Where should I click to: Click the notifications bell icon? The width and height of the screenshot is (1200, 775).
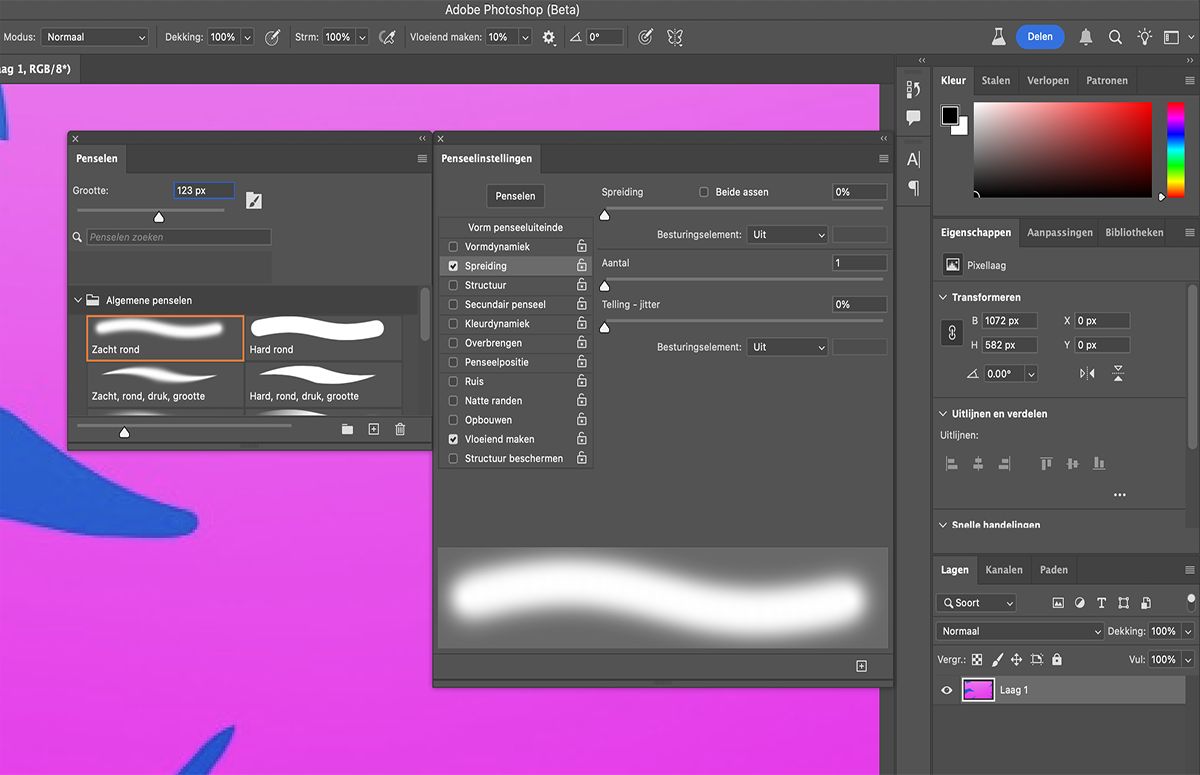click(1085, 37)
